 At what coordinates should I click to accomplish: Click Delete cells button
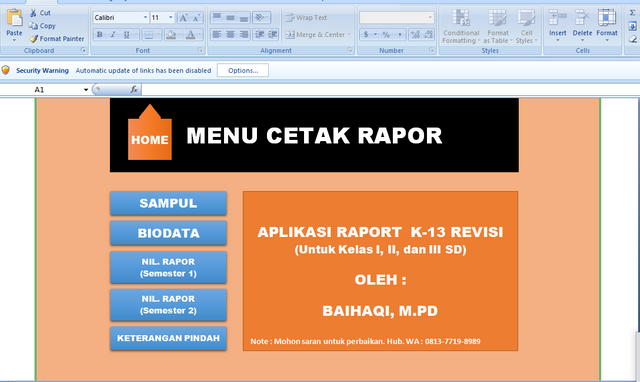point(582,25)
